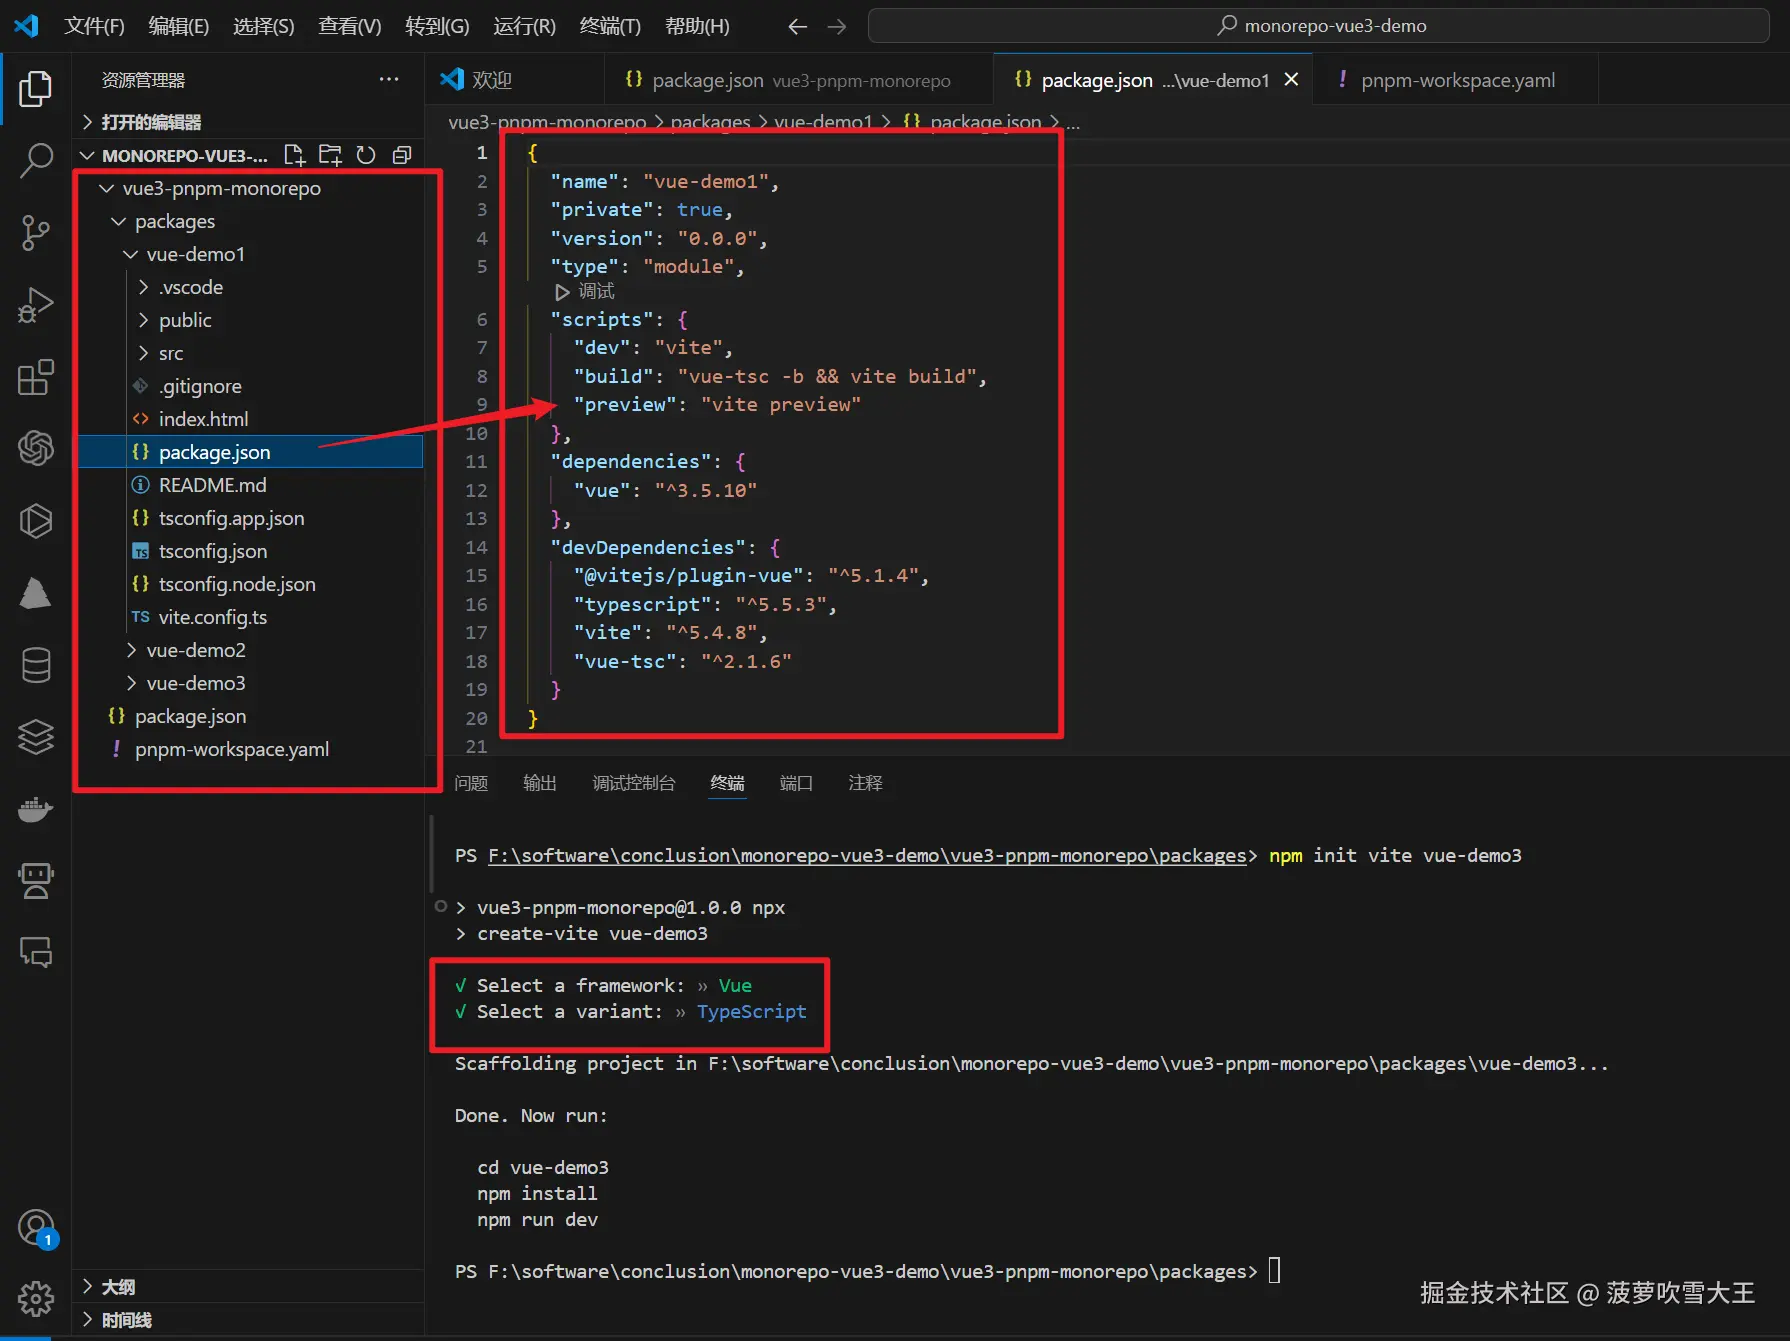Switch to the 问题 panel tab
Screen dimensions: 1790x1341
coord(471,783)
